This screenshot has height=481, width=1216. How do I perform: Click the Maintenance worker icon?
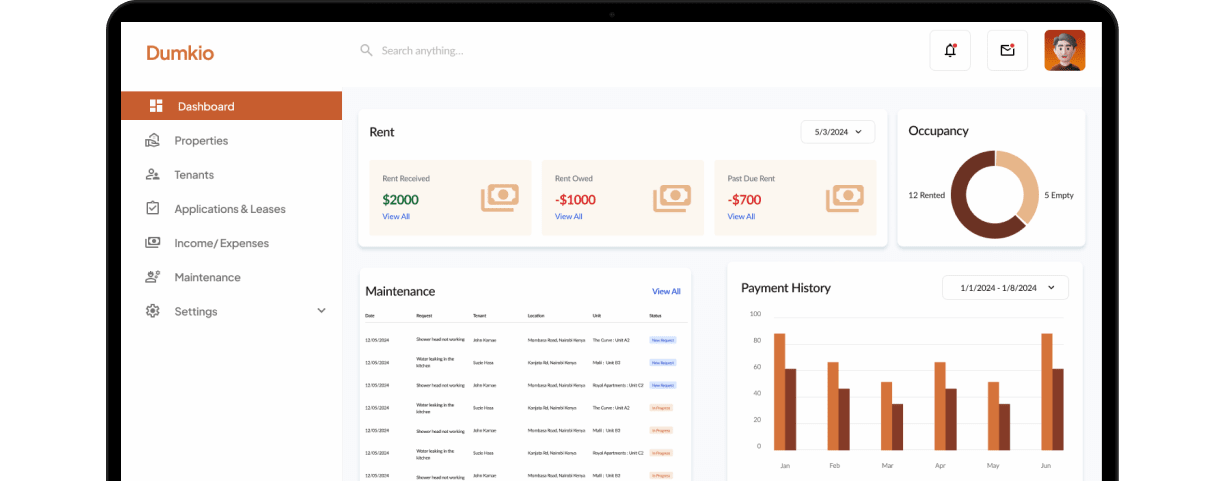coord(153,277)
